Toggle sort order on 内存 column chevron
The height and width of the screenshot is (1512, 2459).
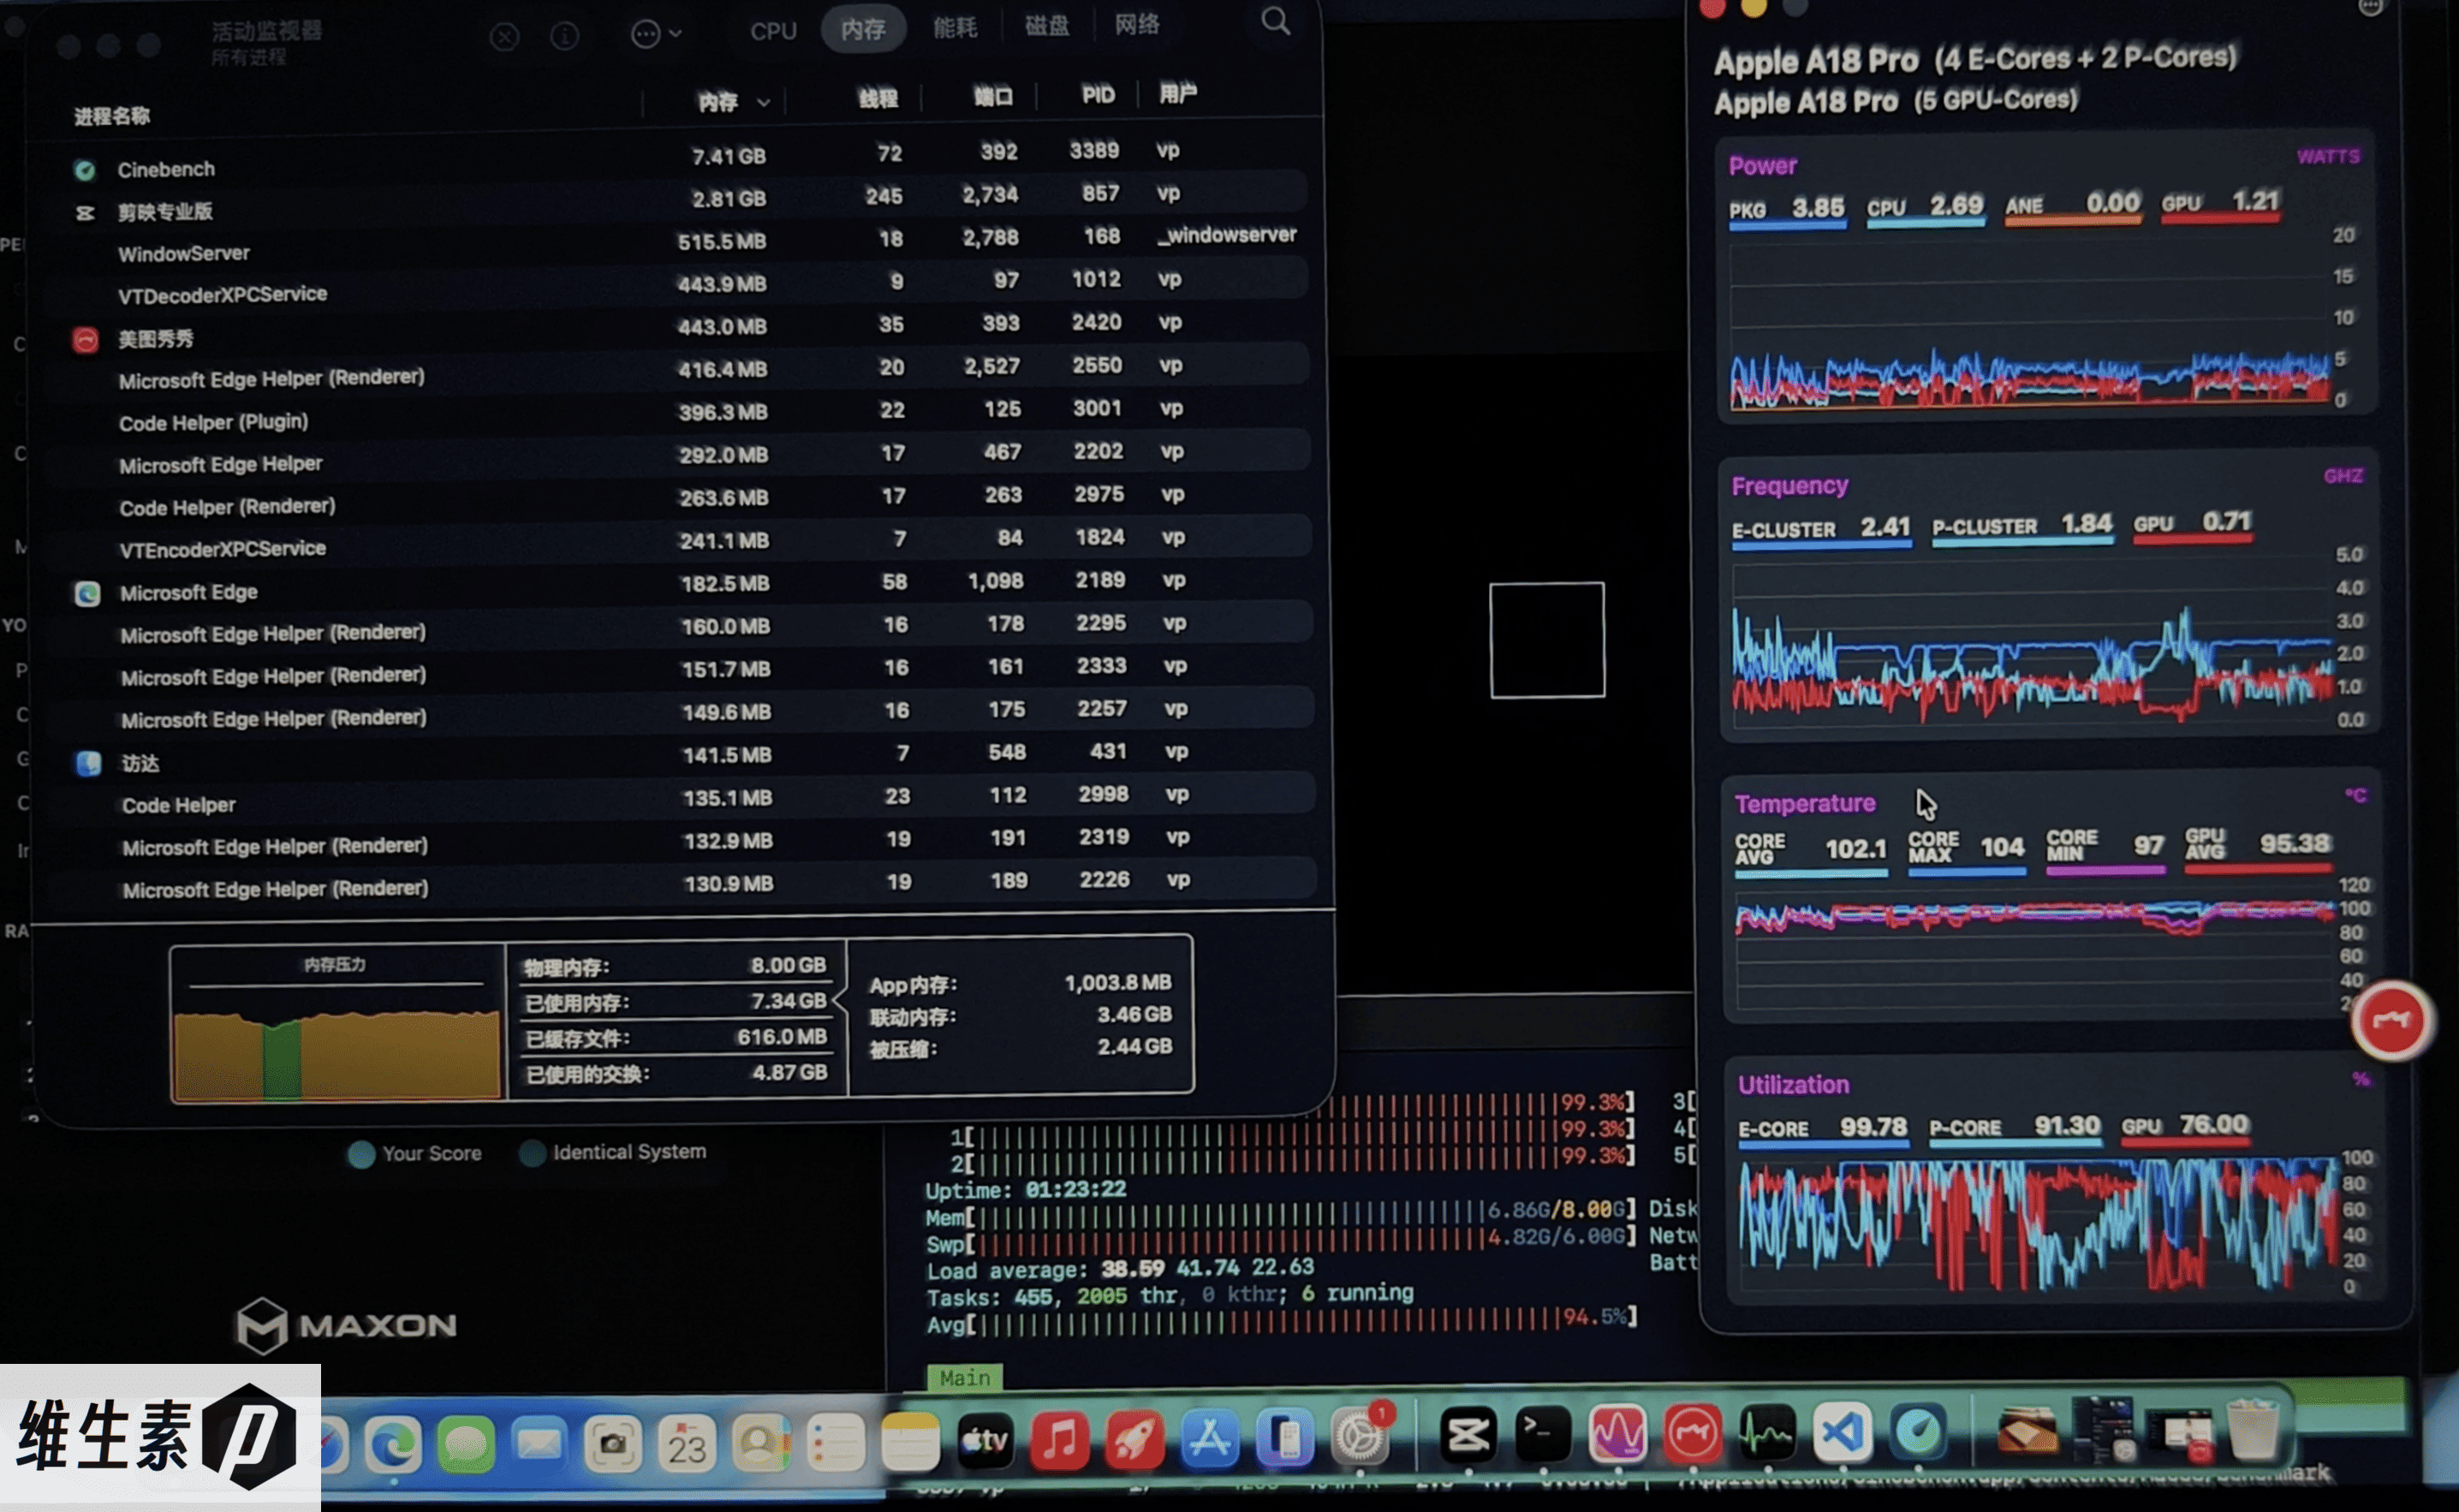tap(763, 102)
